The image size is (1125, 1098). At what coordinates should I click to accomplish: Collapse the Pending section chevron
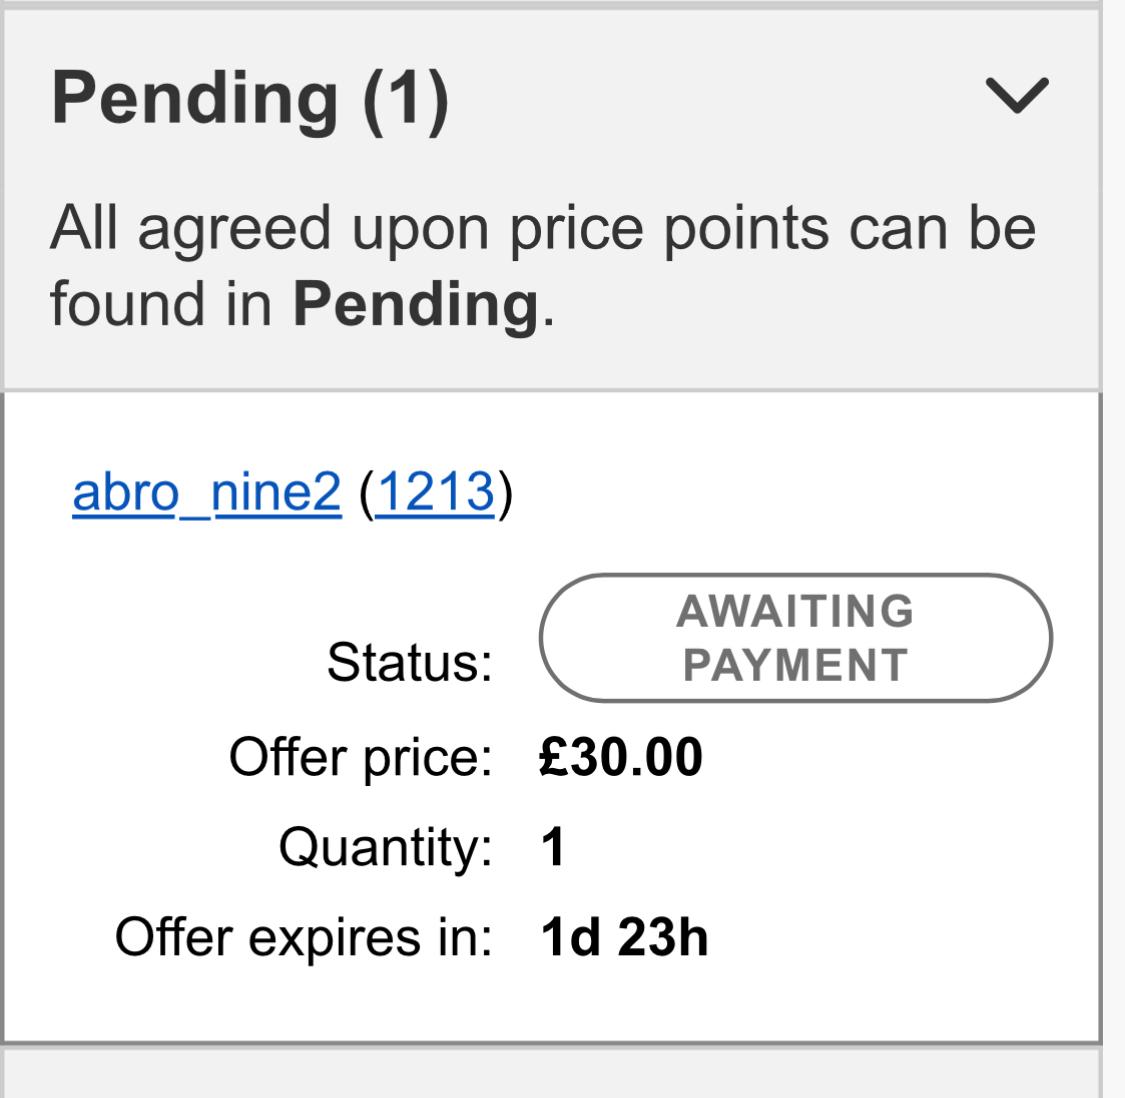1017,96
